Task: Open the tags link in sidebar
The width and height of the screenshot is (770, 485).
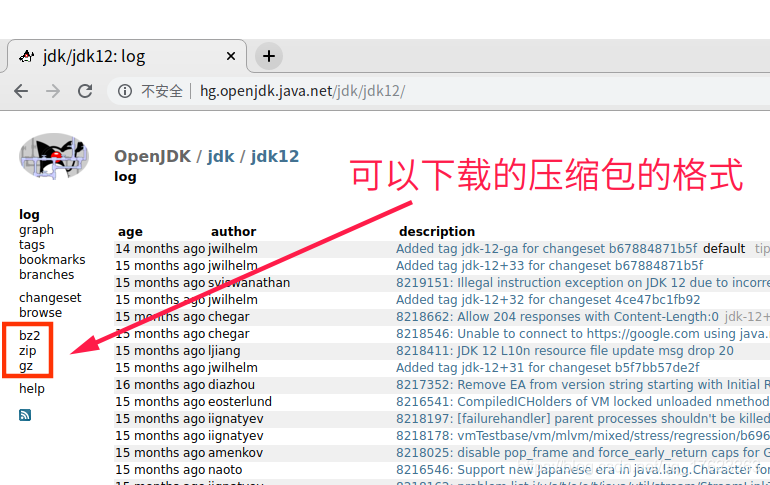Action: pyautogui.click(x=32, y=244)
